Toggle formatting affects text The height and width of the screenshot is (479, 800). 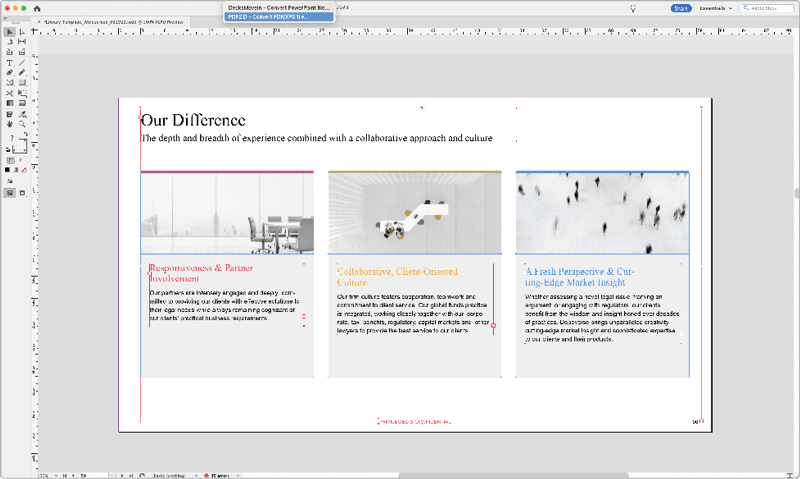coord(21,160)
